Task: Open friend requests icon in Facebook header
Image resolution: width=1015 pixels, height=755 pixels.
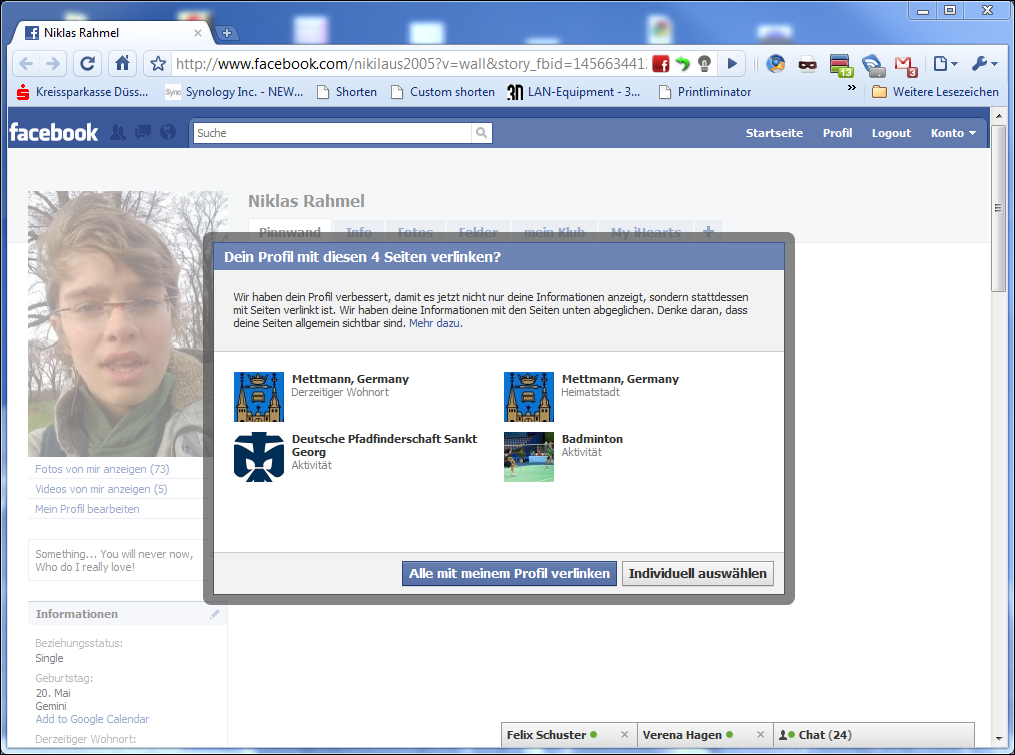Action: (118, 133)
